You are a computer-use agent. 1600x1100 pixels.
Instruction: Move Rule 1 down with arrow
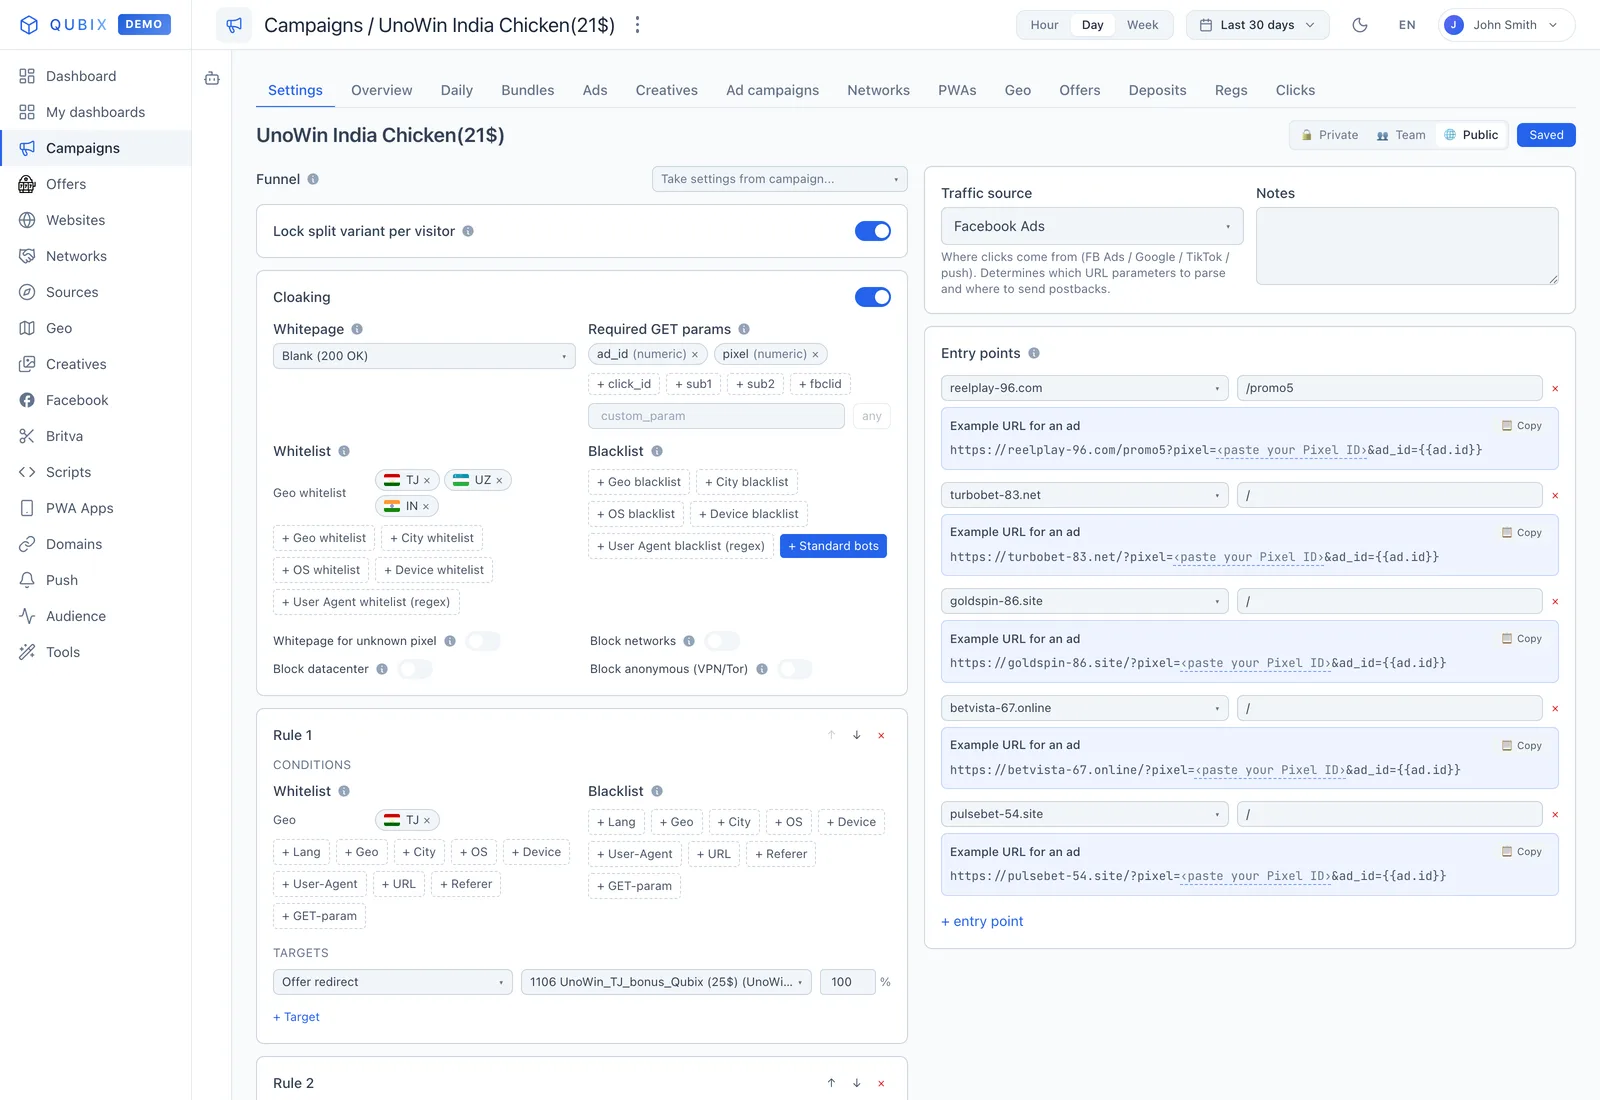(x=857, y=735)
